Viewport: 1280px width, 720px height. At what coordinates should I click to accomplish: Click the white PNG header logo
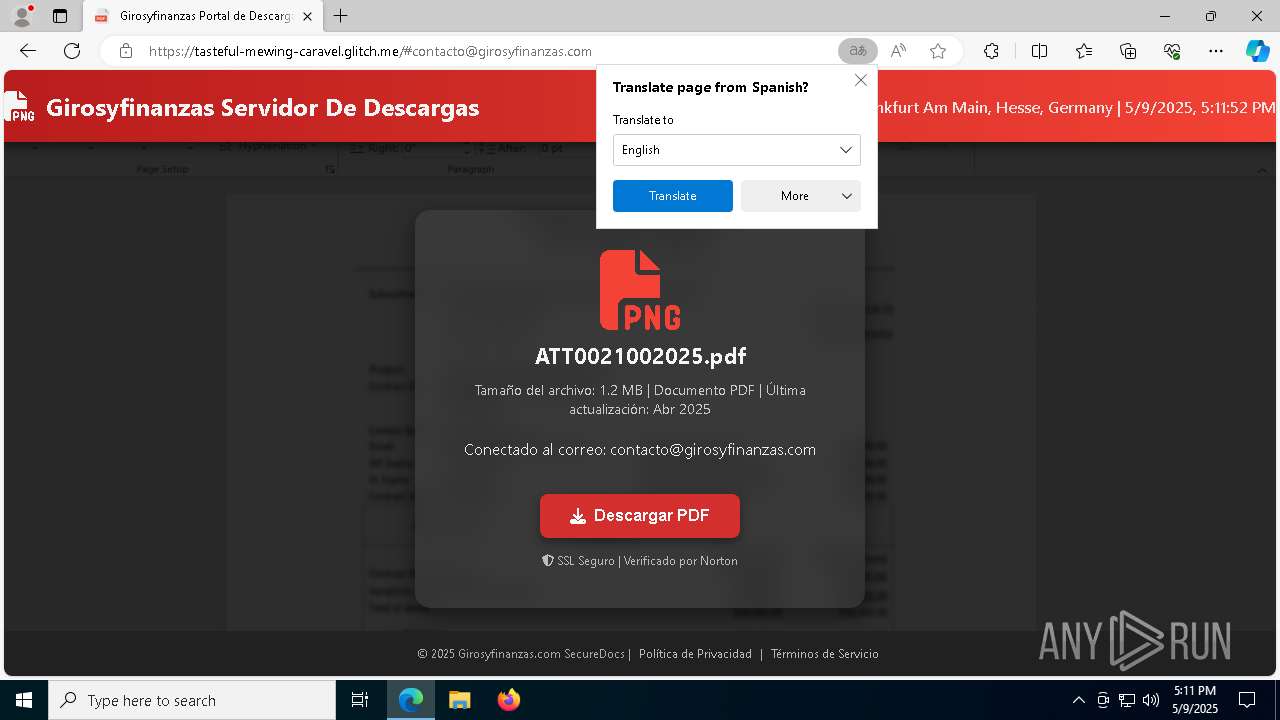click(19, 107)
